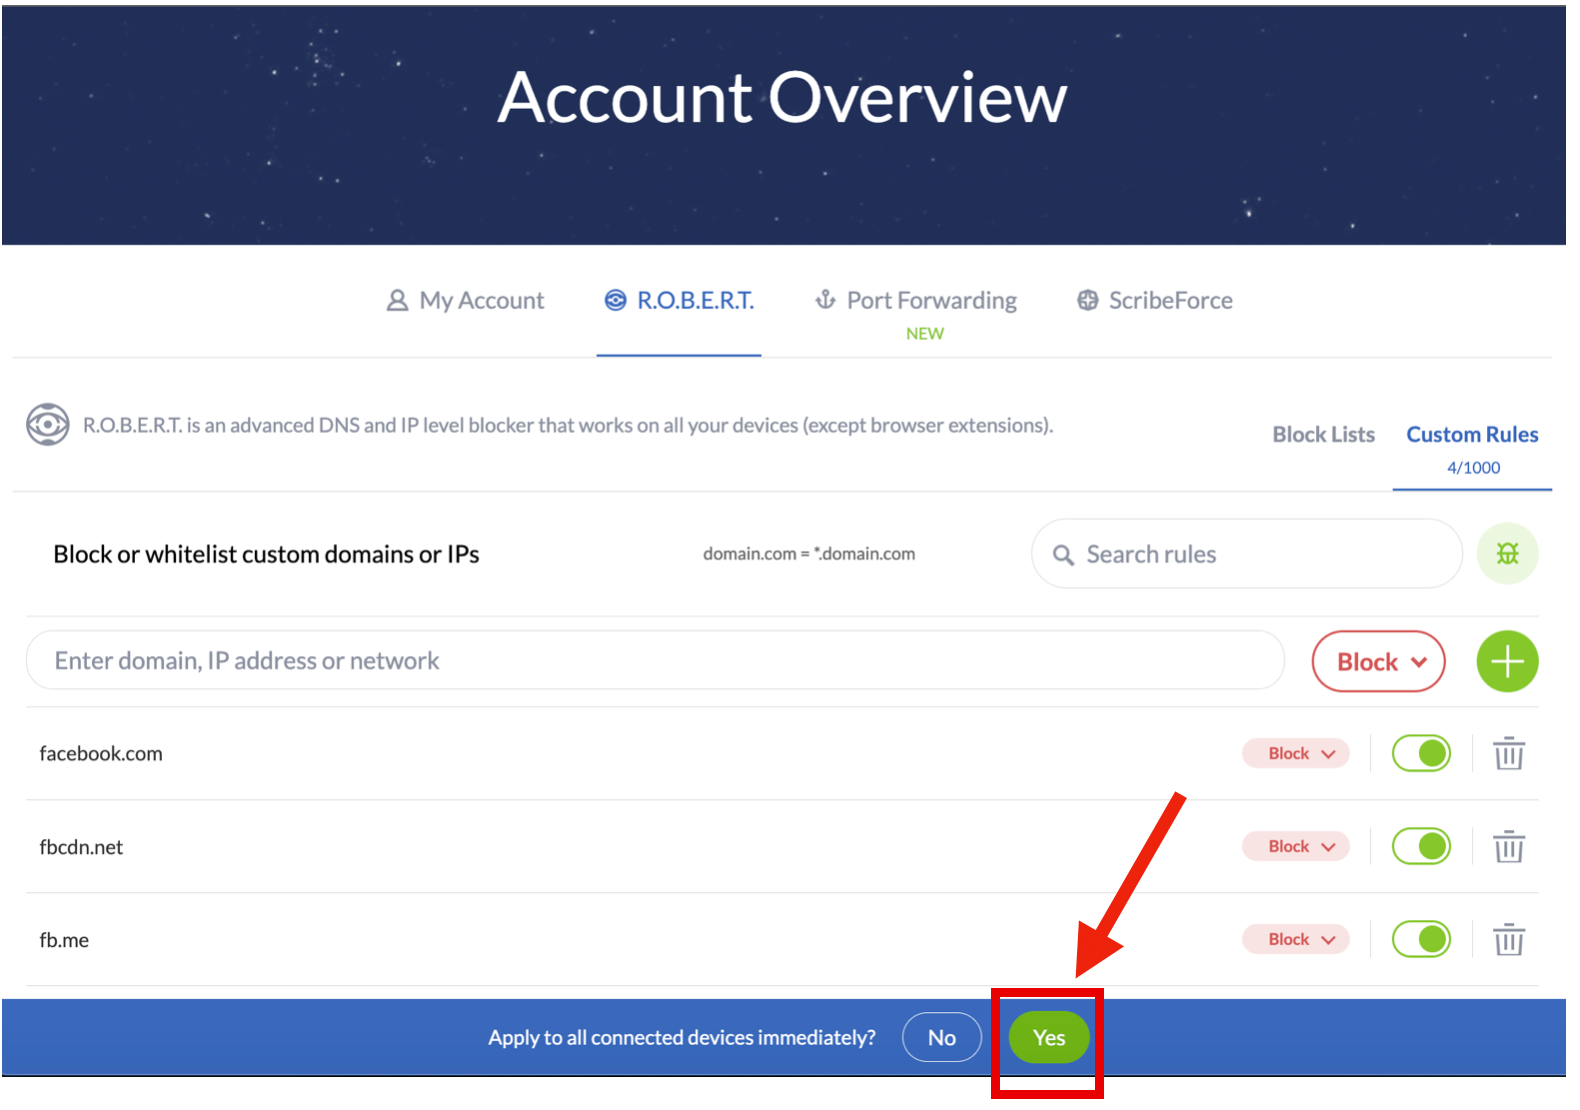This screenshot has width=1580, height=1110.
Task: Click the green plus add rule button
Action: (1506, 661)
